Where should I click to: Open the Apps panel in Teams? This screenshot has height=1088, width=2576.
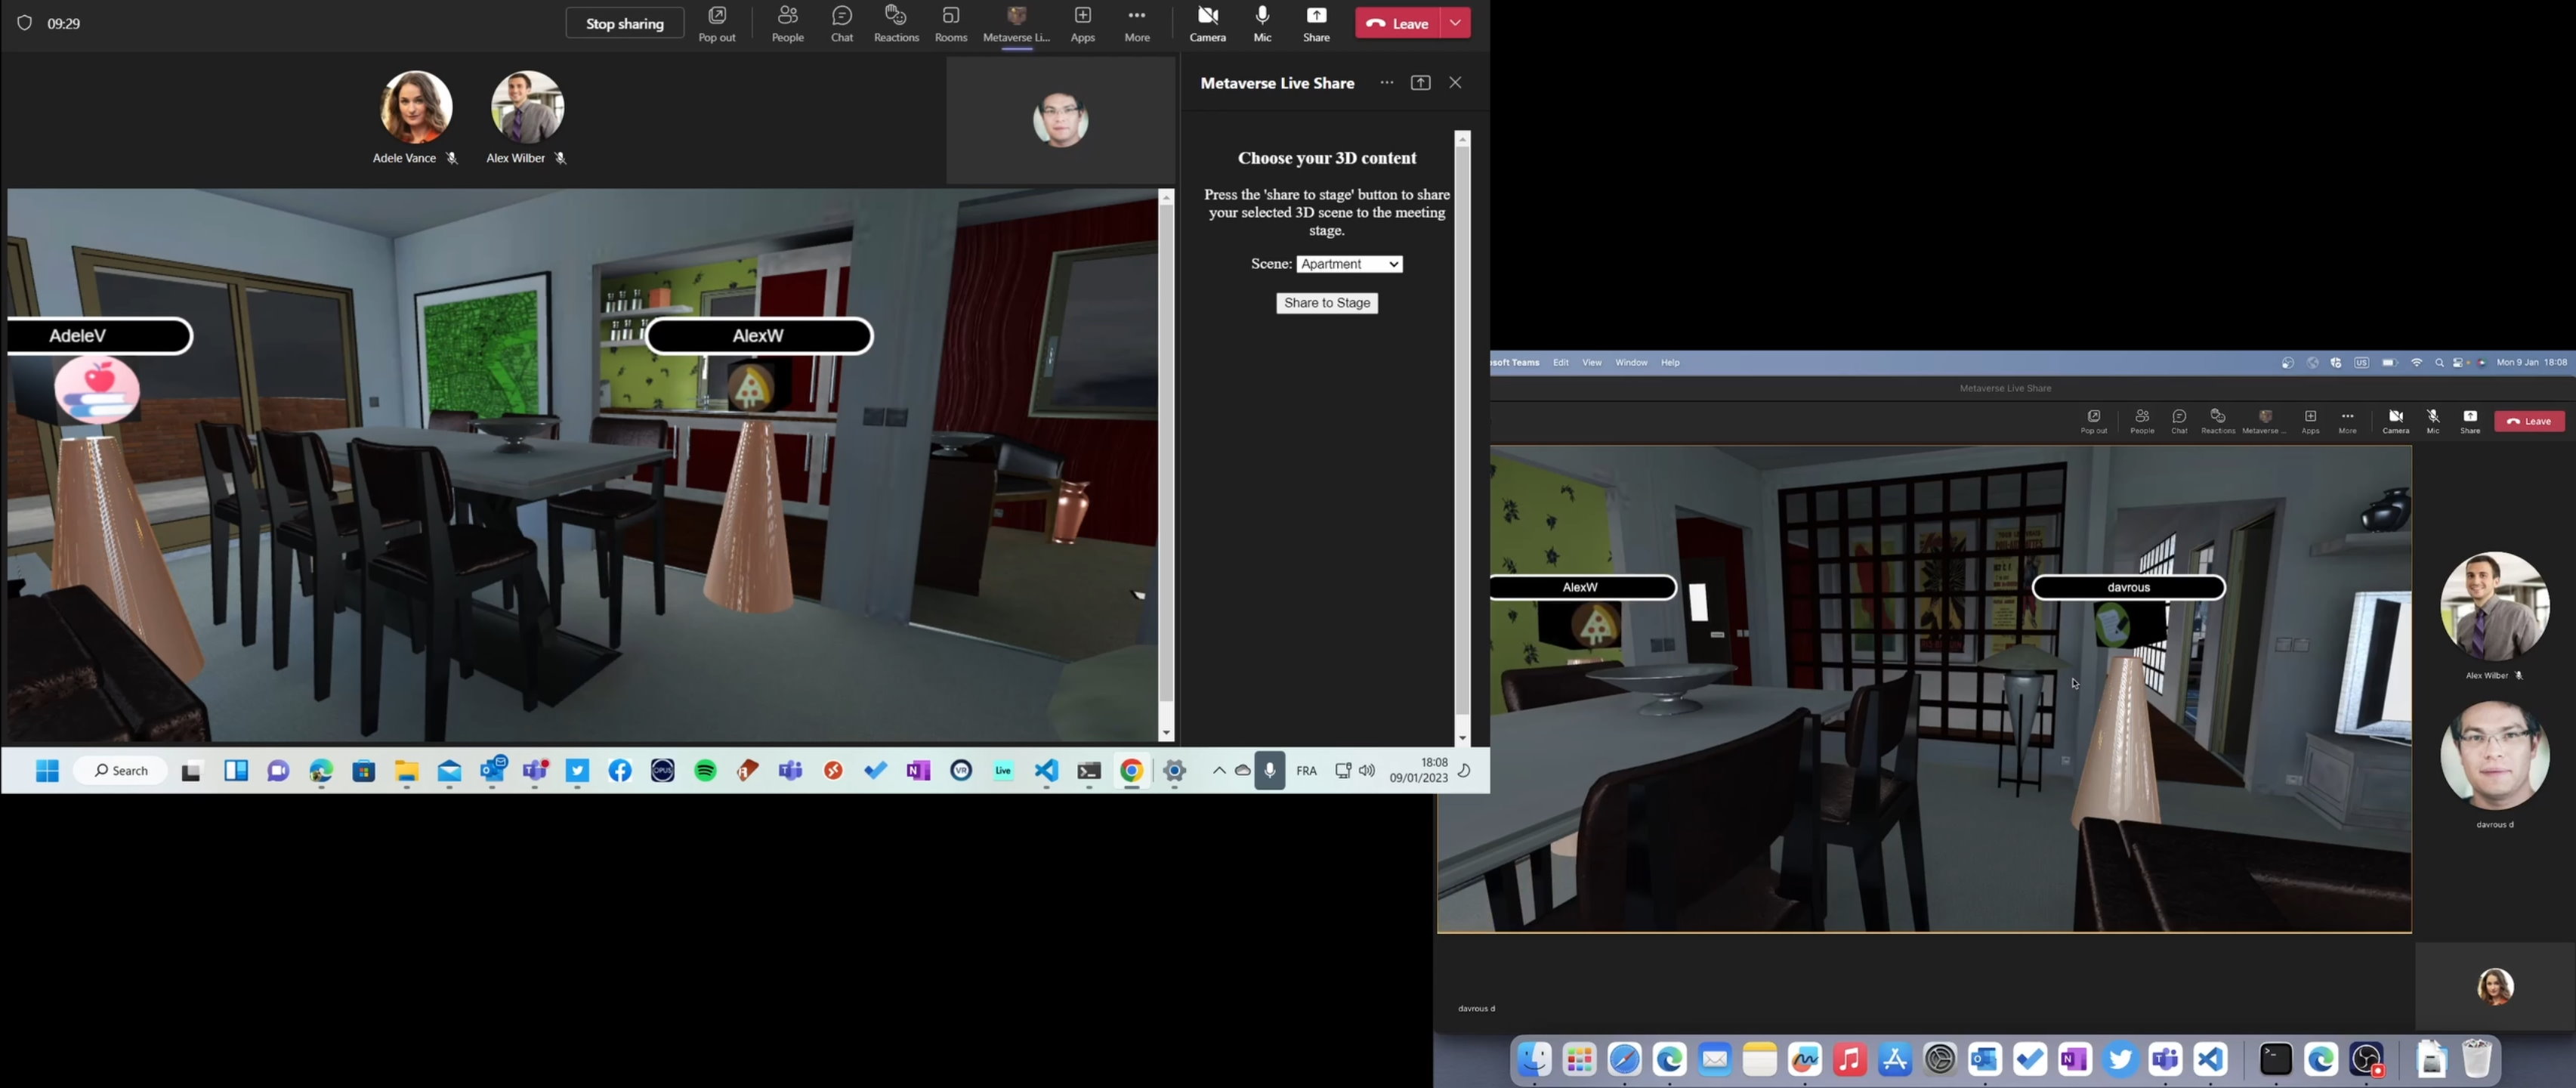(x=1082, y=22)
